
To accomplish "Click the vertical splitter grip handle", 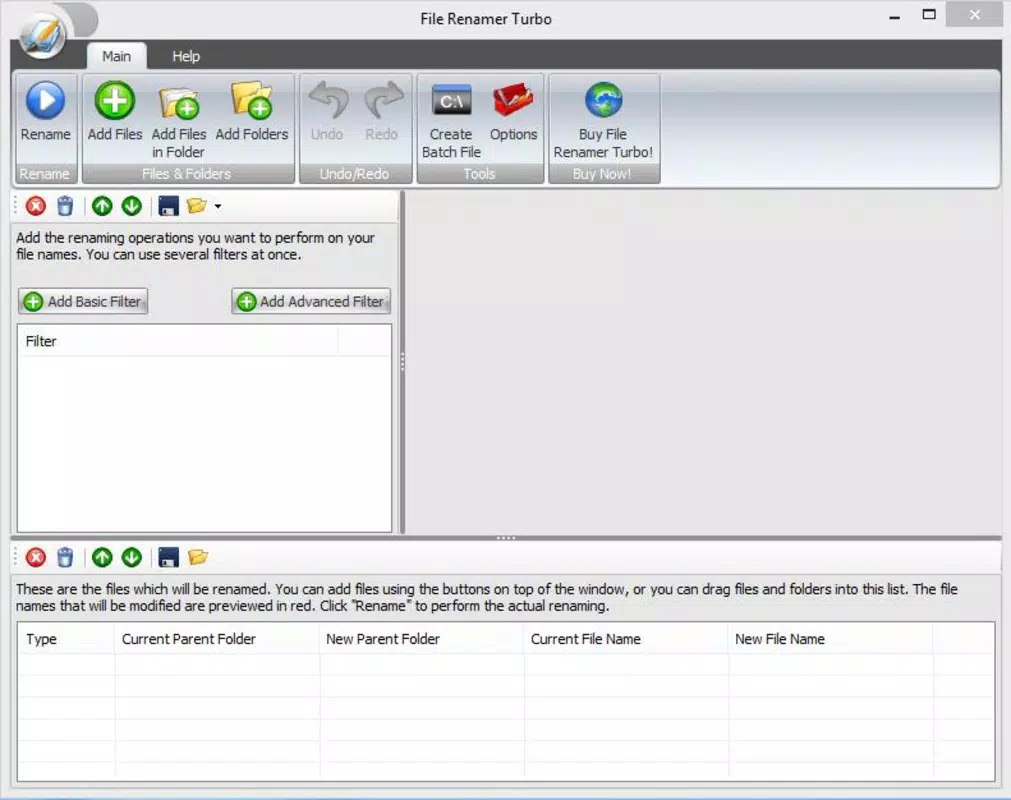I will [402, 362].
